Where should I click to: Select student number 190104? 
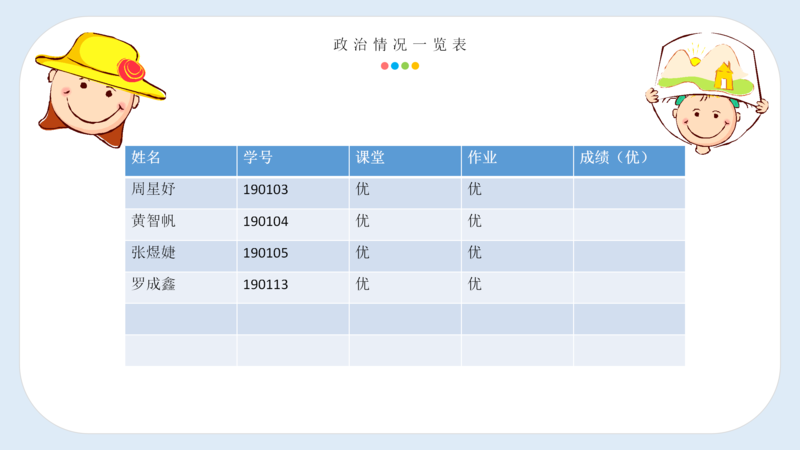coord(293,224)
